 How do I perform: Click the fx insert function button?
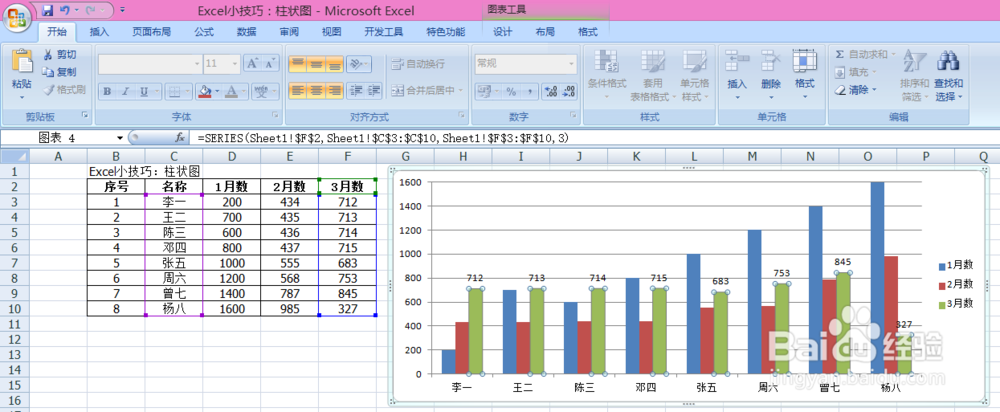click(180, 138)
